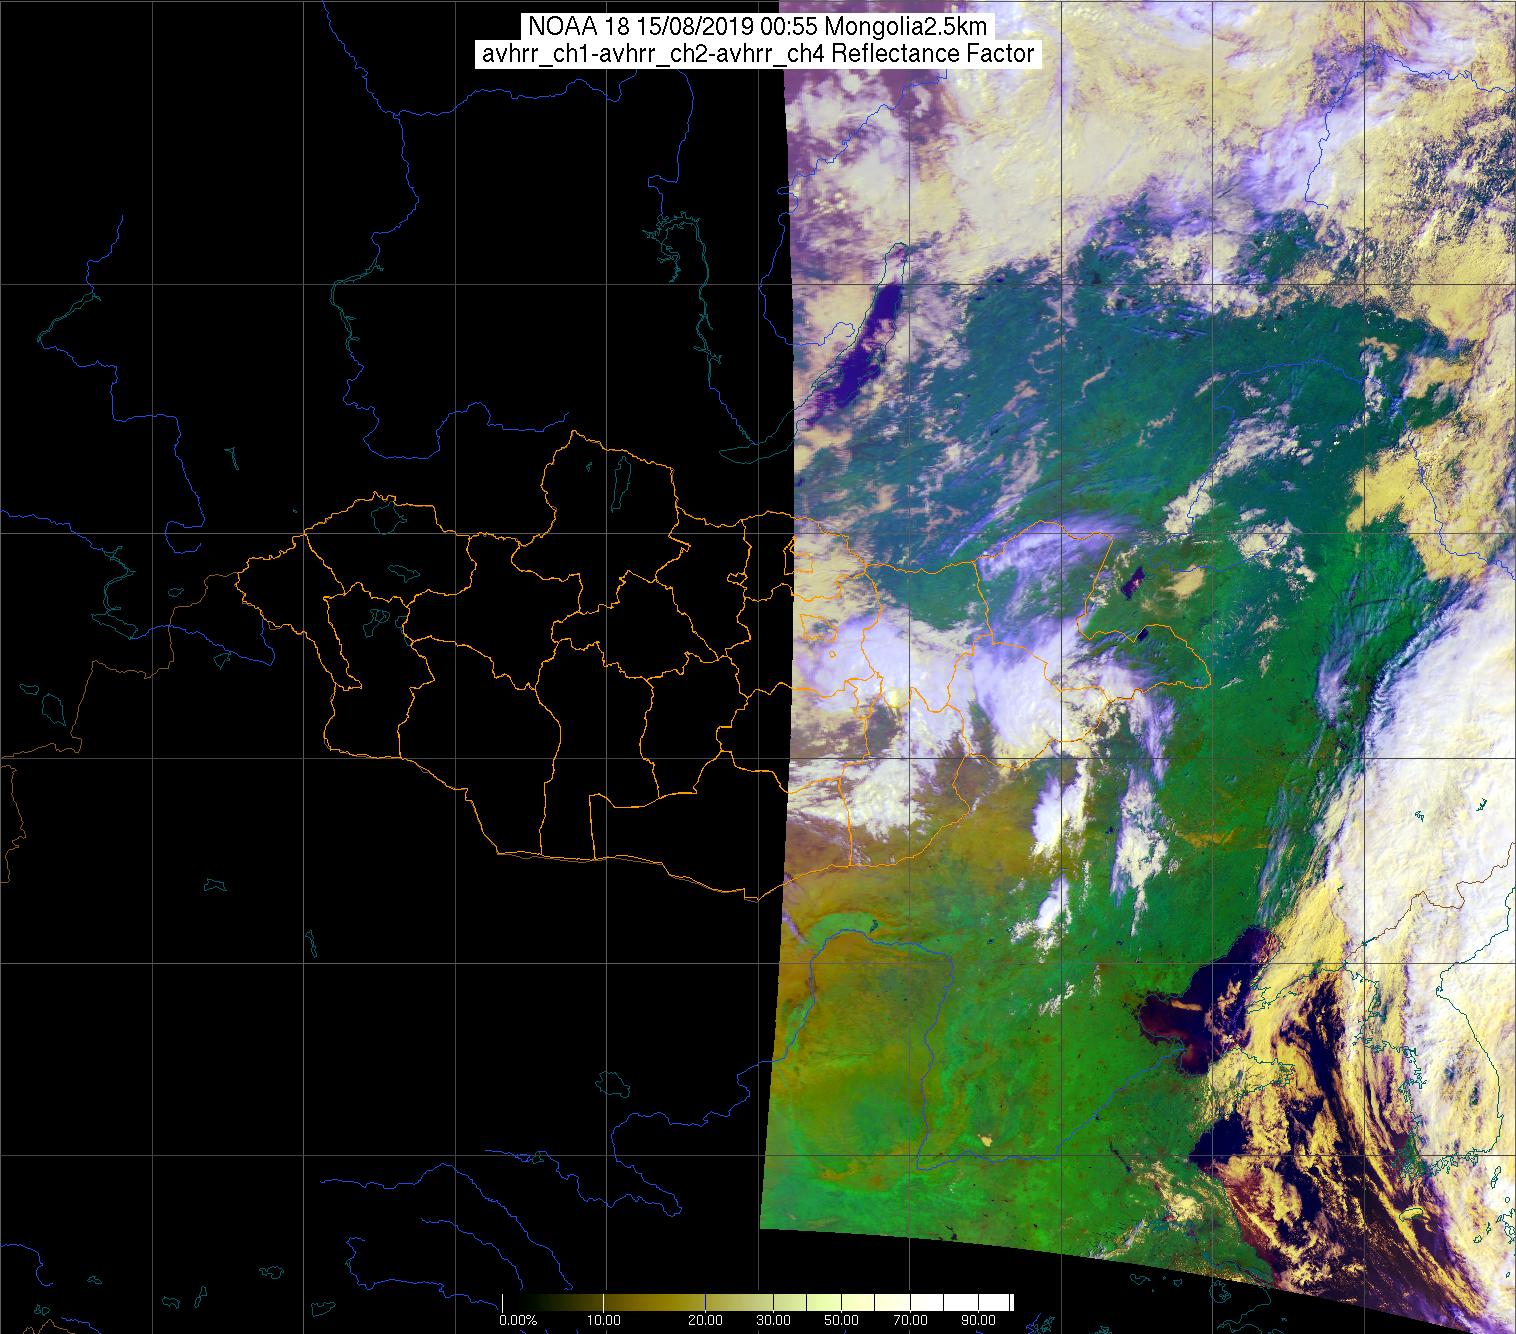The width and height of the screenshot is (1516, 1334).
Task: Click the "10.00" label on the color scale
Action: coord(604,1321)
